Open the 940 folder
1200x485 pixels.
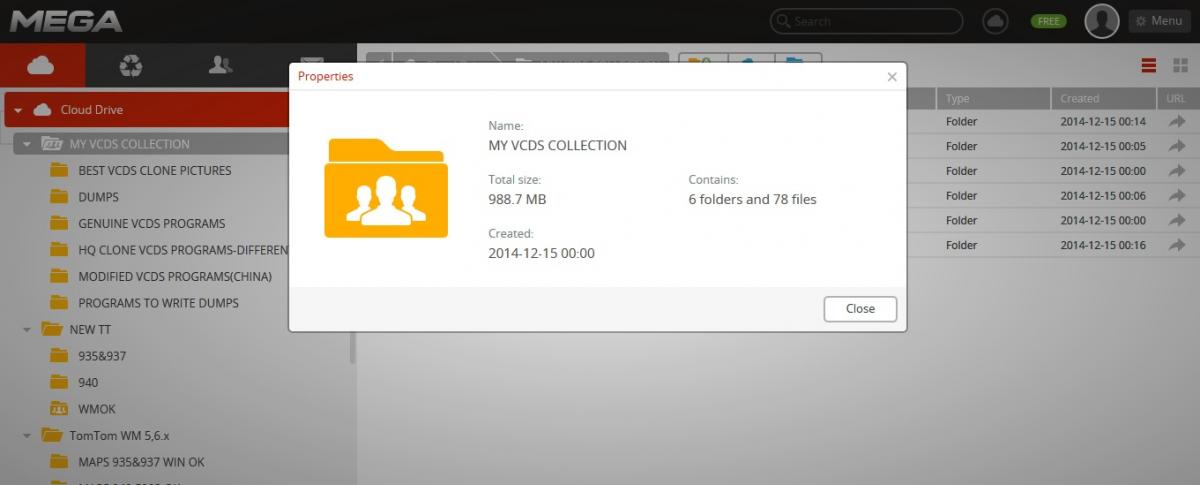(88, 382)
